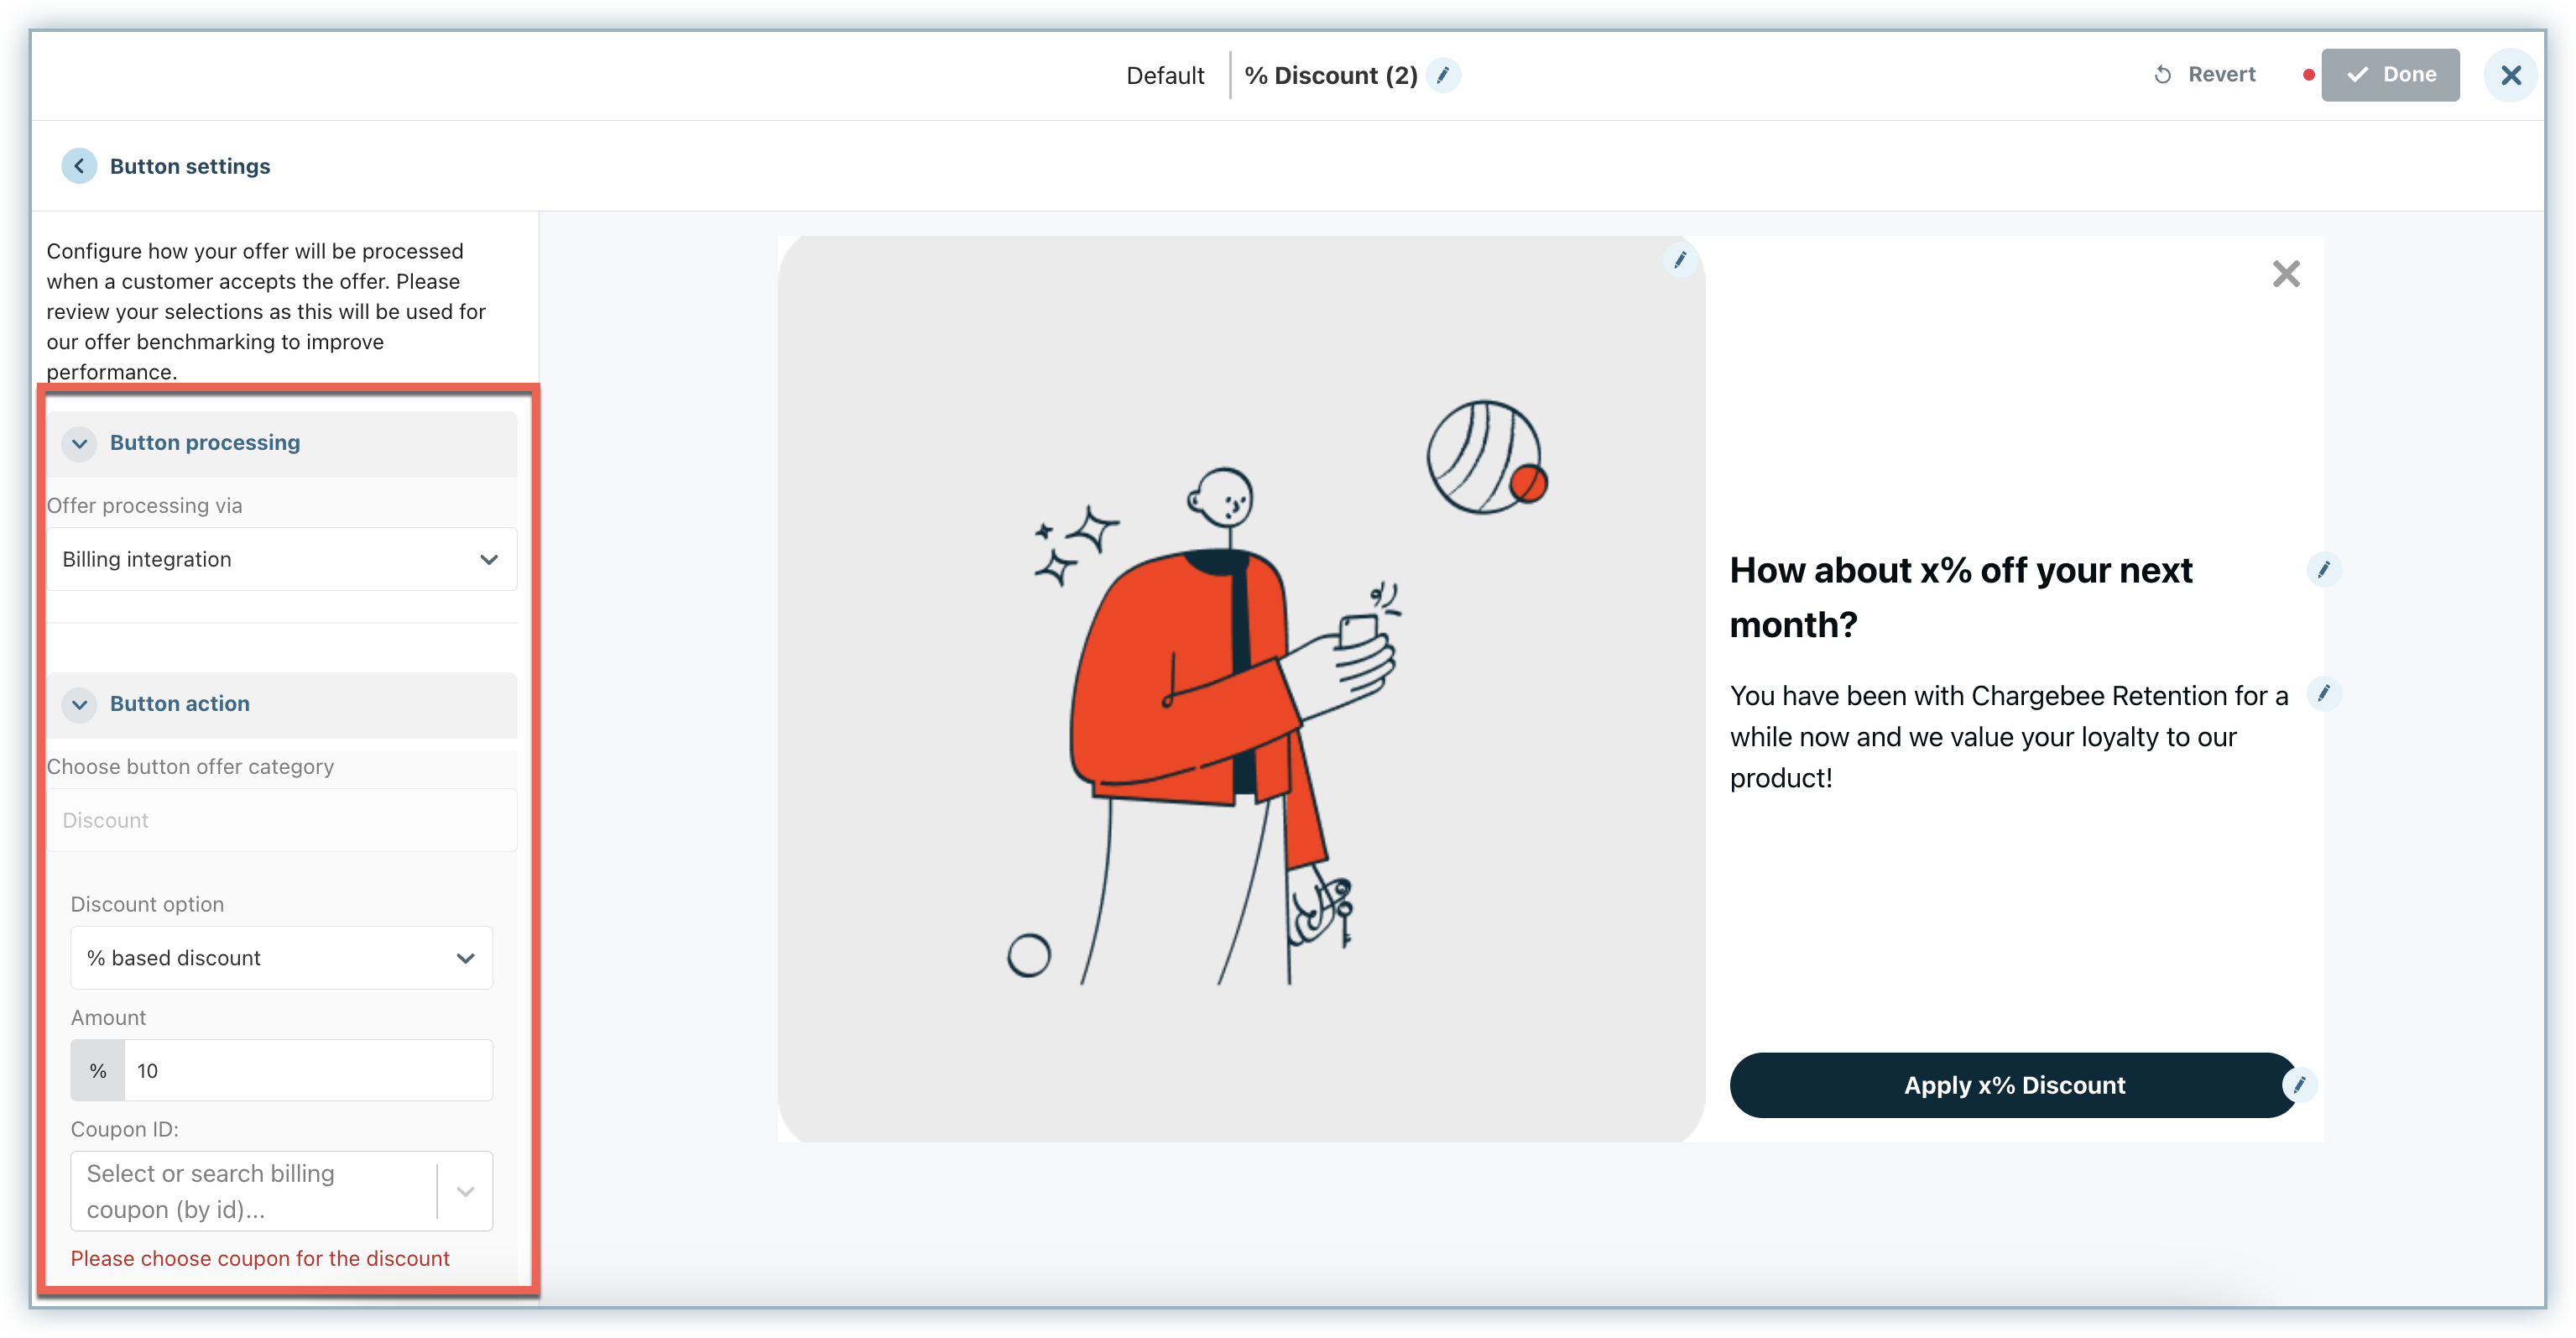Click the back arrow beside Button settings

[x=79, y=166]
